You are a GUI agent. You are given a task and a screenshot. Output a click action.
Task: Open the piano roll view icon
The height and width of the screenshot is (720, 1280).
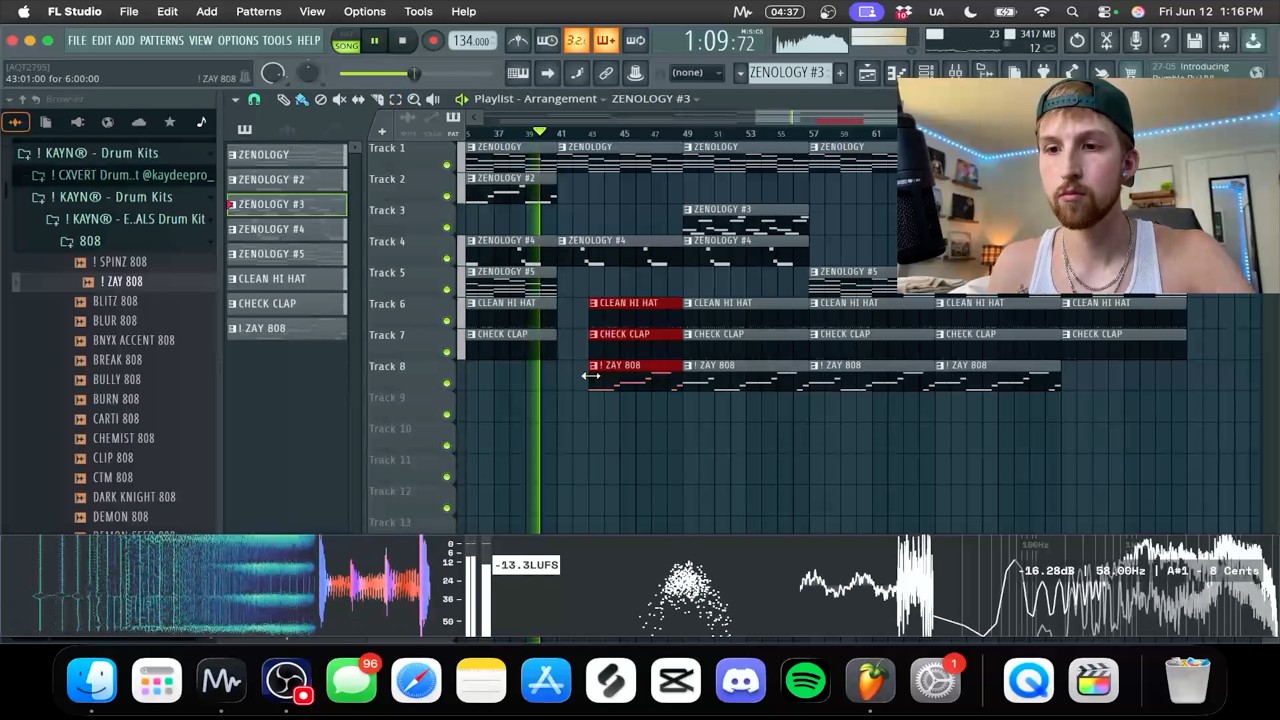(x=897, y=72)
